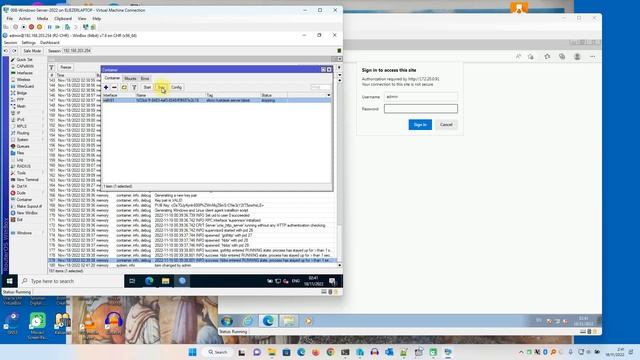Switch to the Container tab
The height and width of the screenshot is (360, 640).
(x=112, y=78)
